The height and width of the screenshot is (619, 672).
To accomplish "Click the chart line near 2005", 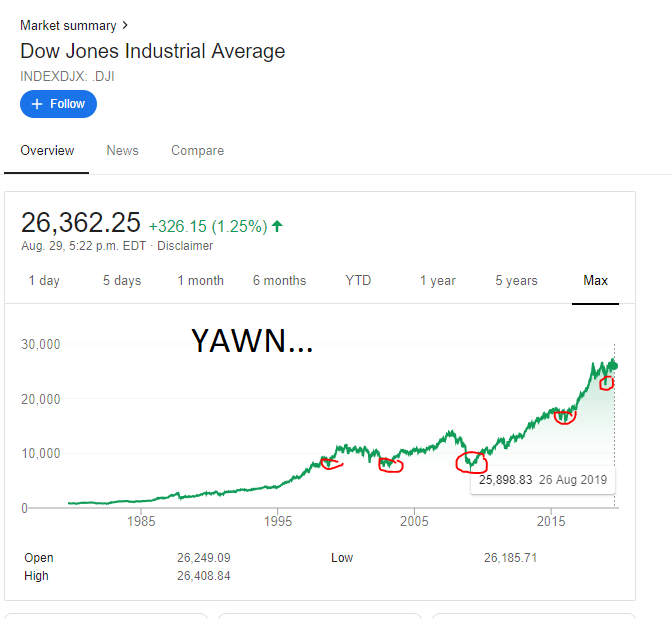I will tap(414, 450).
